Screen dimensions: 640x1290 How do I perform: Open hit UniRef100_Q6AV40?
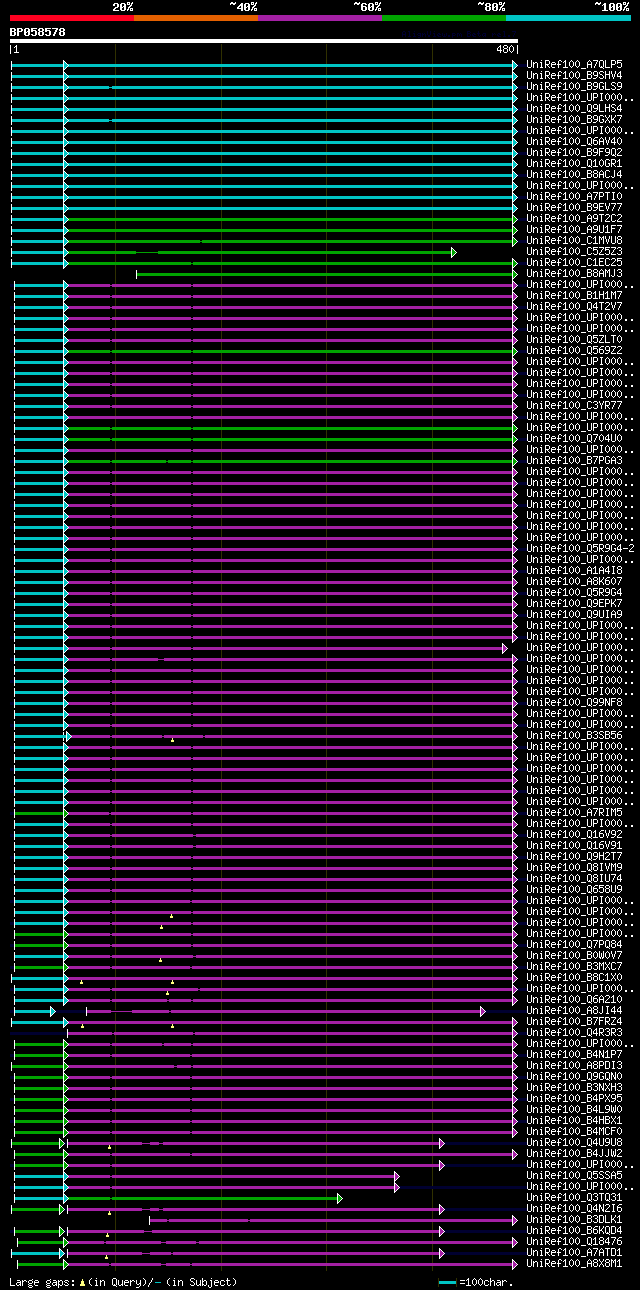(574, 141)
